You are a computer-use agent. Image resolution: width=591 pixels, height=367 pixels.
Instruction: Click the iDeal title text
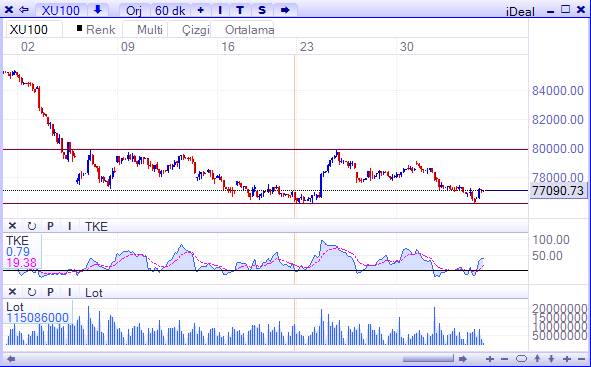tap(520, 12)
